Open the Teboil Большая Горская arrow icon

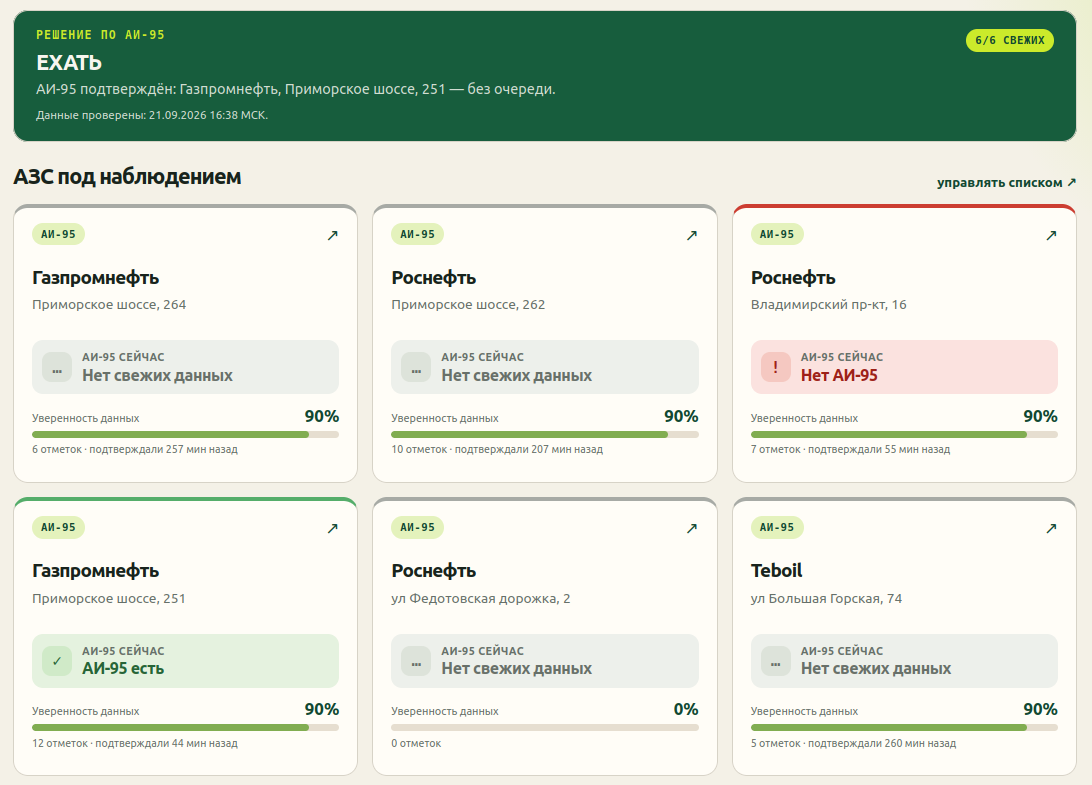click(1052, 529)
